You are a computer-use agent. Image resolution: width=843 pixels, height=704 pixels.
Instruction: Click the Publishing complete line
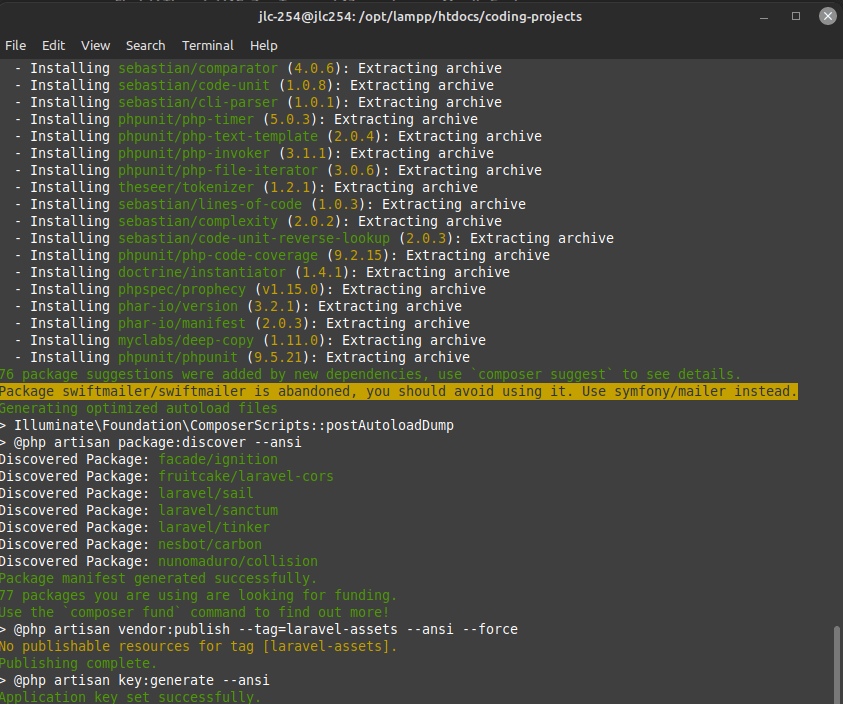click(78, 663)
